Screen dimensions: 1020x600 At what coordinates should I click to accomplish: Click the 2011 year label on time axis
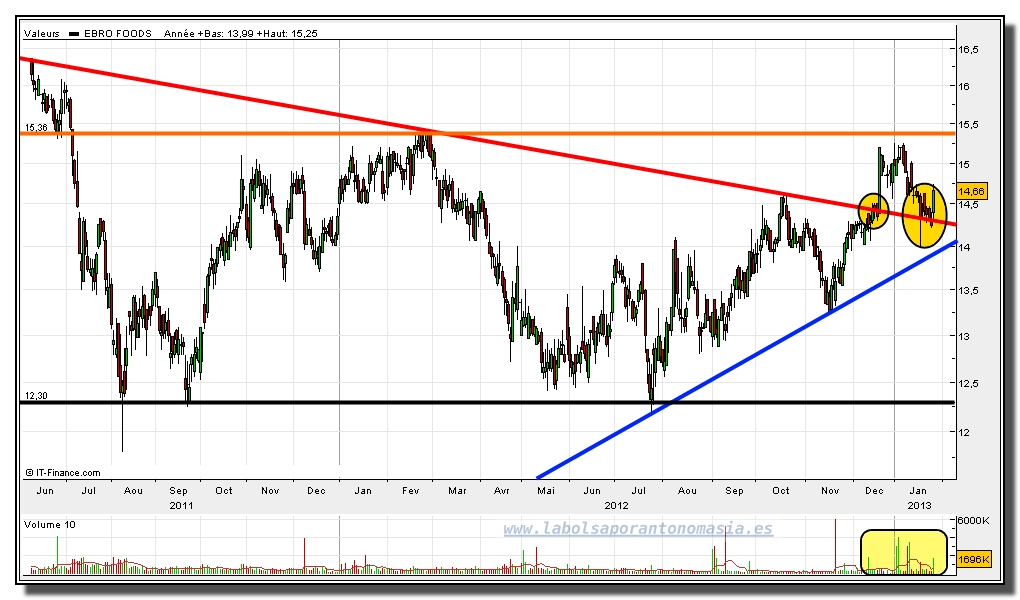point(181,505)
